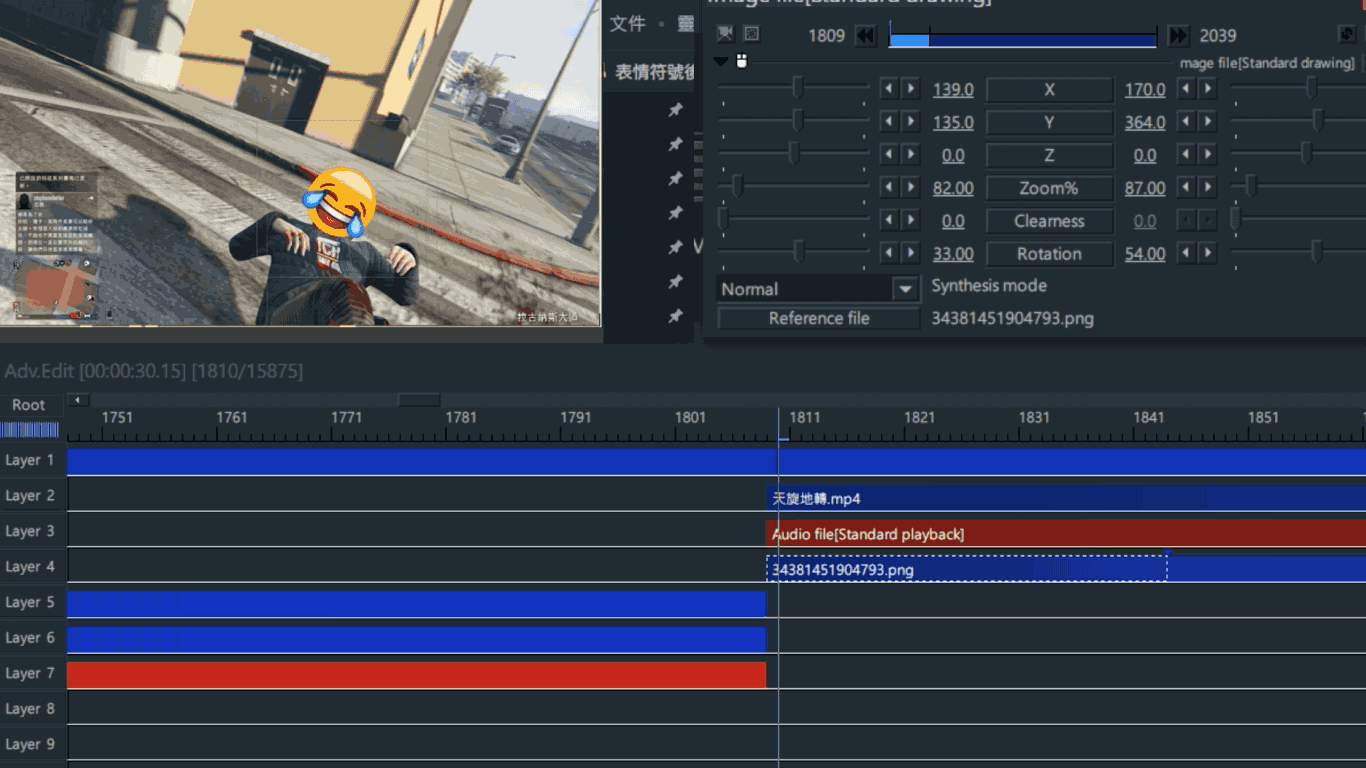
Task: Click the X parameter button
Action: point(1049,89)
